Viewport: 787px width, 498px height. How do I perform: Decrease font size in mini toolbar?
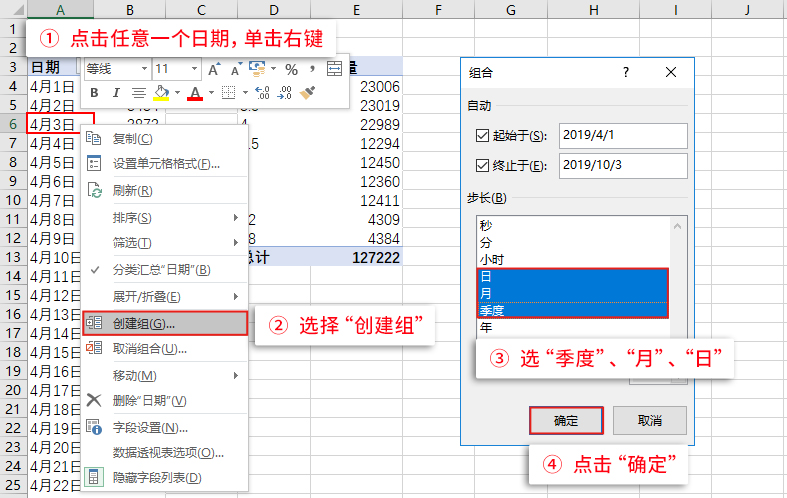(x=236, y=69)
